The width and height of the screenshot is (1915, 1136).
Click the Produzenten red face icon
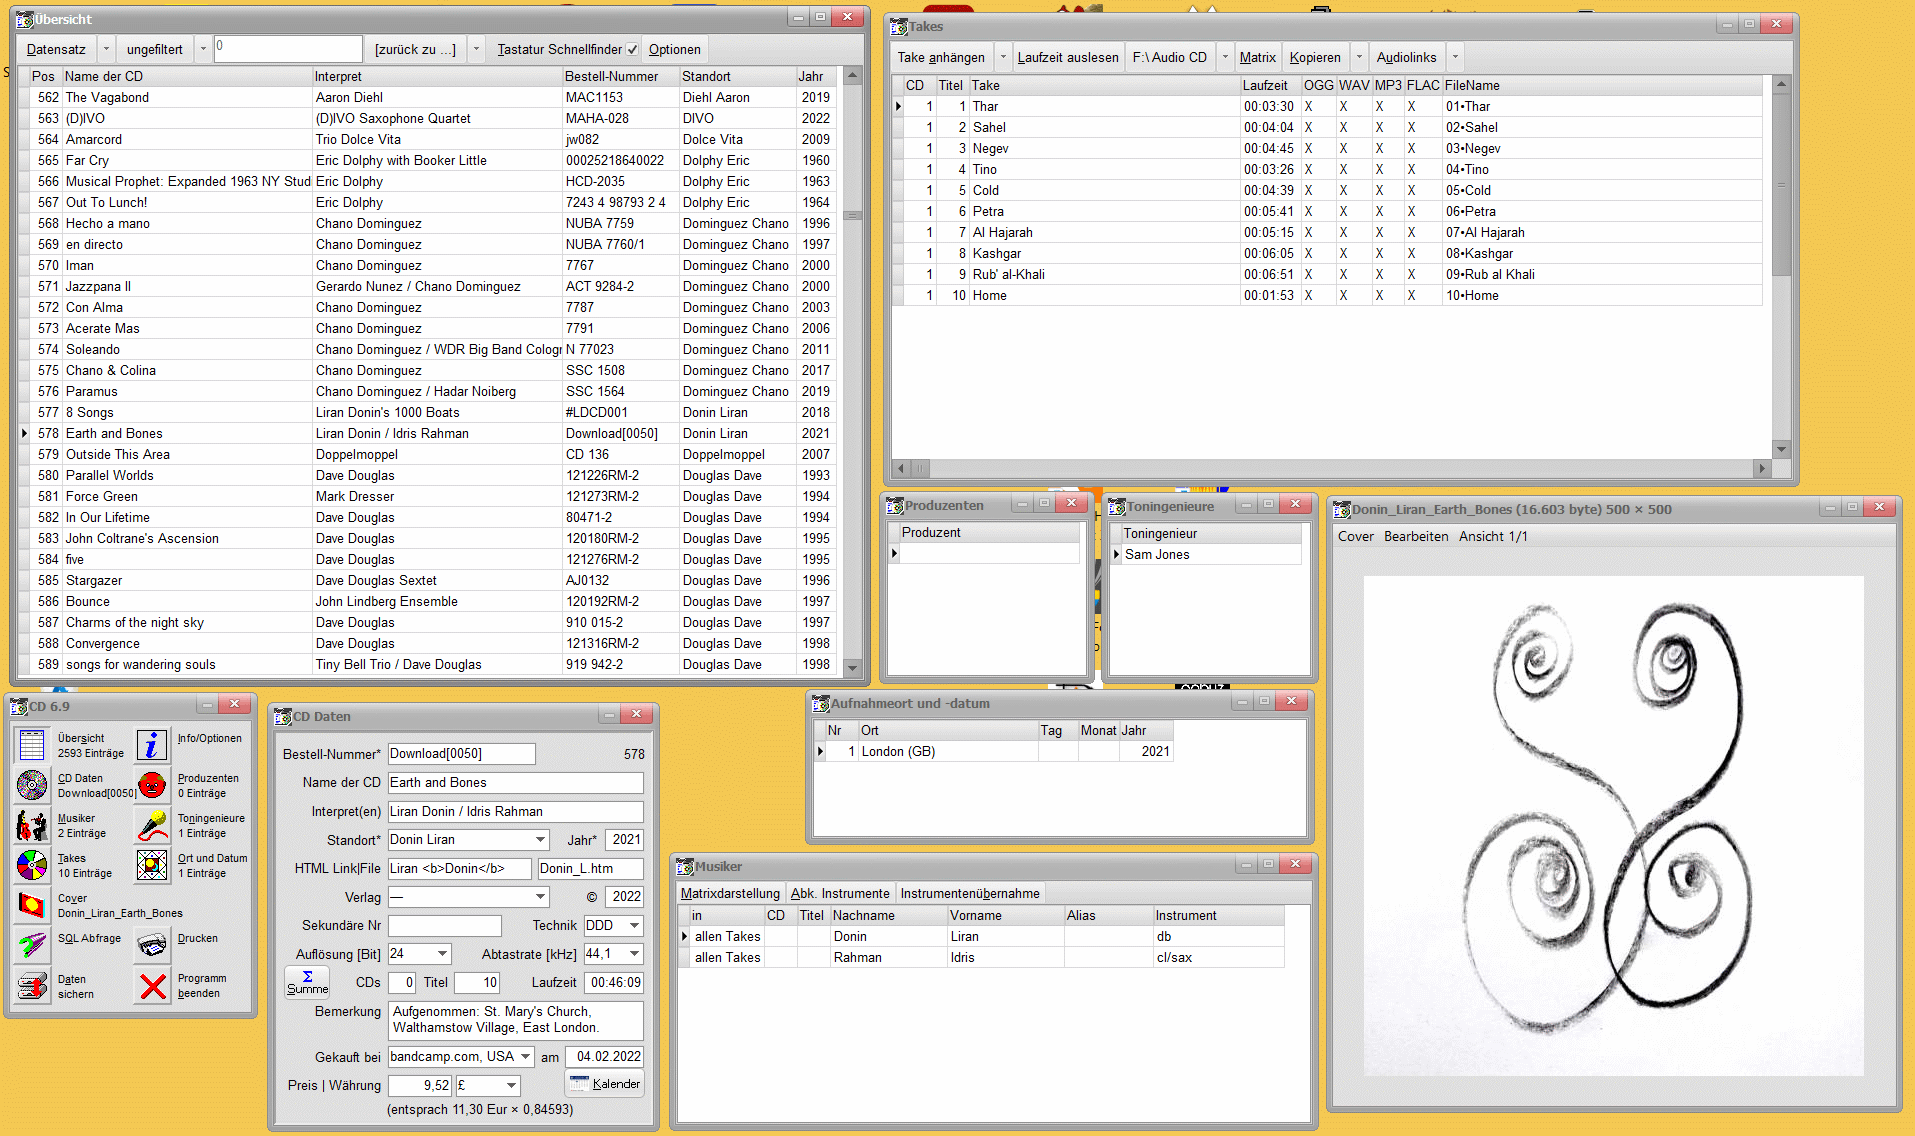(x=152, y=785)
